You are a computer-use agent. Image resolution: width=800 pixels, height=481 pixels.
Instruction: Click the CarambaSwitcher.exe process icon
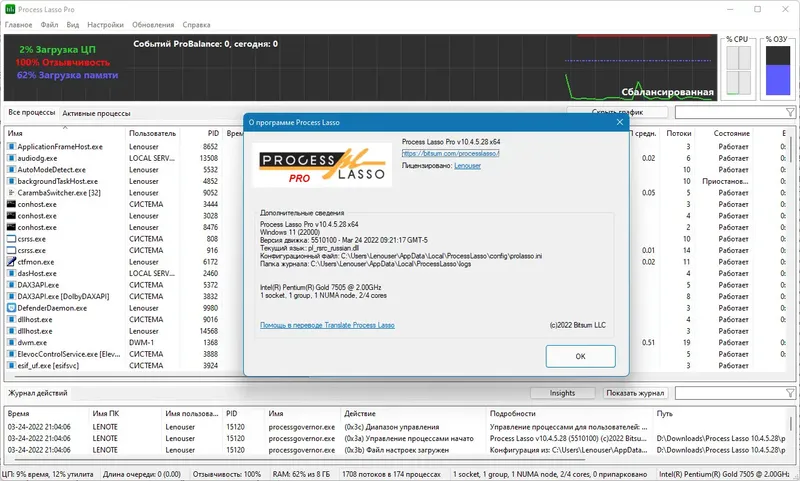11,193
